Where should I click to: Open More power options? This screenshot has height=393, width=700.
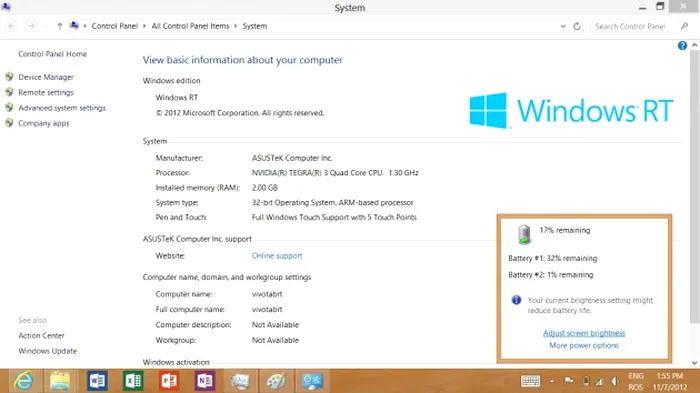click(x=584, y=345)
